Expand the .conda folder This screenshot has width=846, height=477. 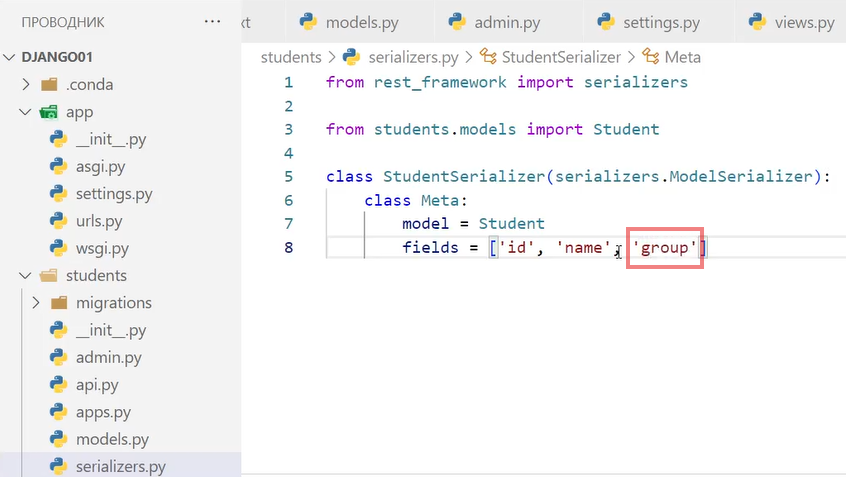click(27, 85)
